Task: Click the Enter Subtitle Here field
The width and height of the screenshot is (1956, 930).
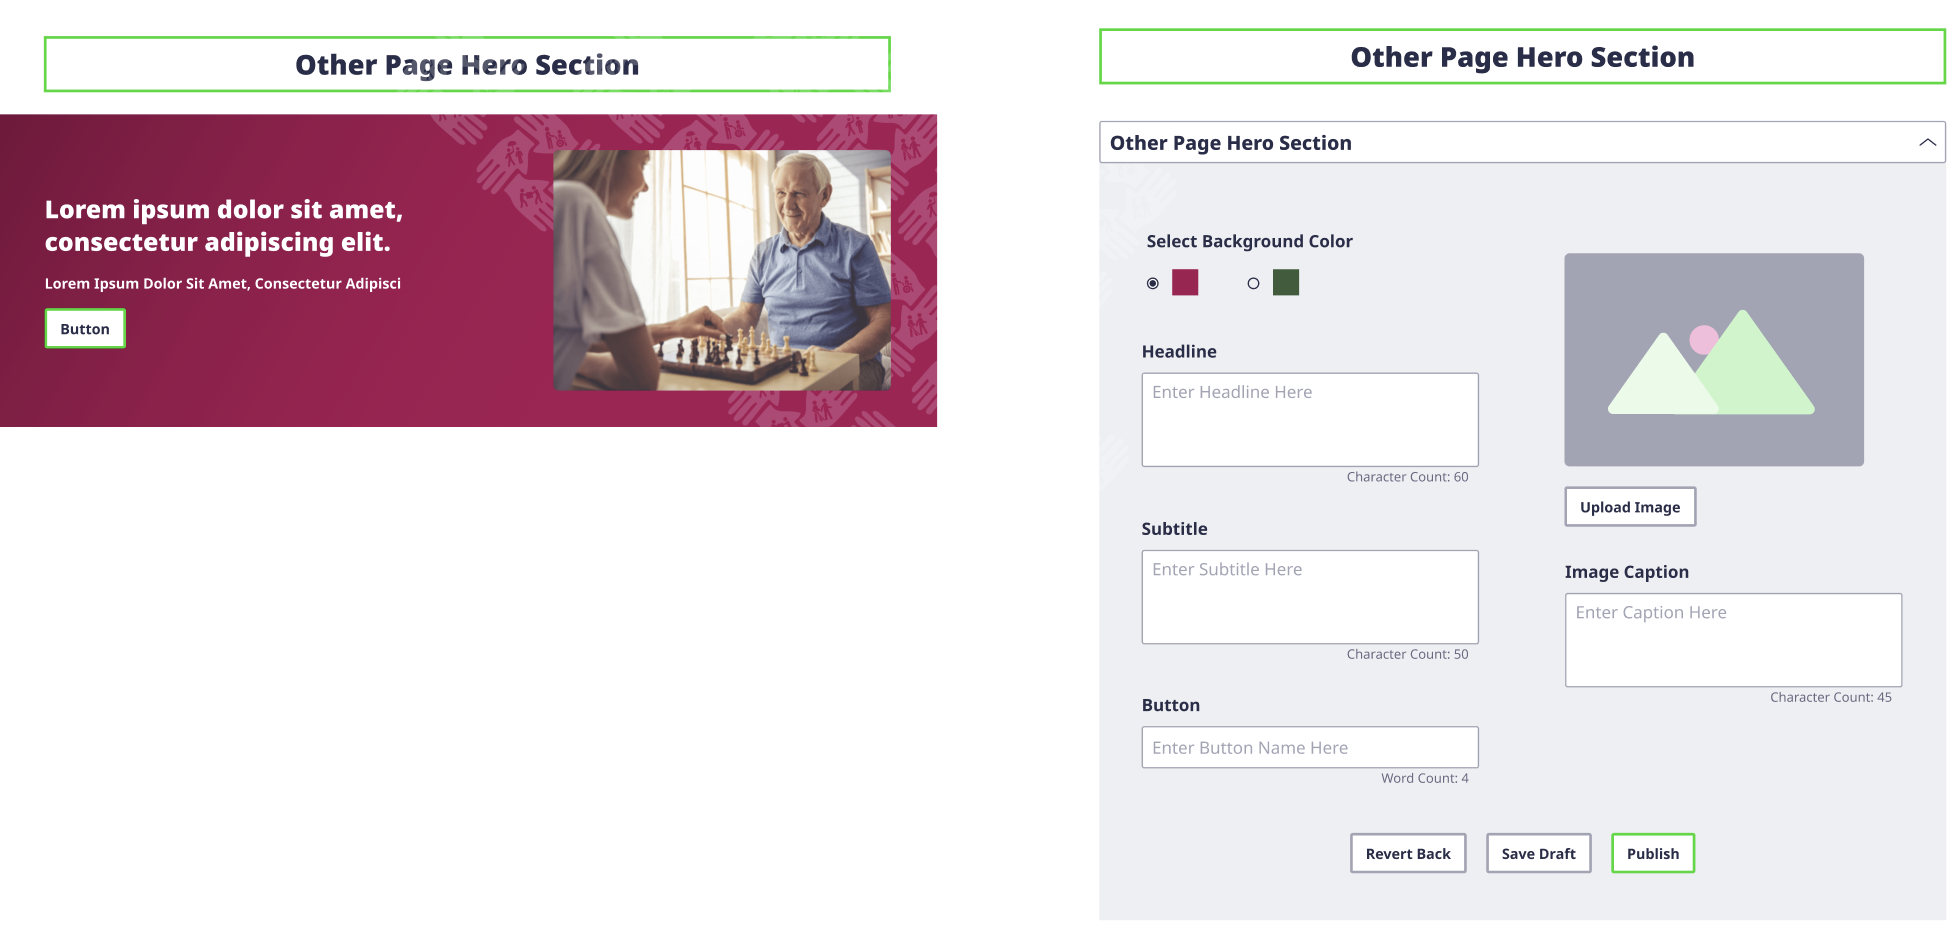Action: tap(1309, 596)
